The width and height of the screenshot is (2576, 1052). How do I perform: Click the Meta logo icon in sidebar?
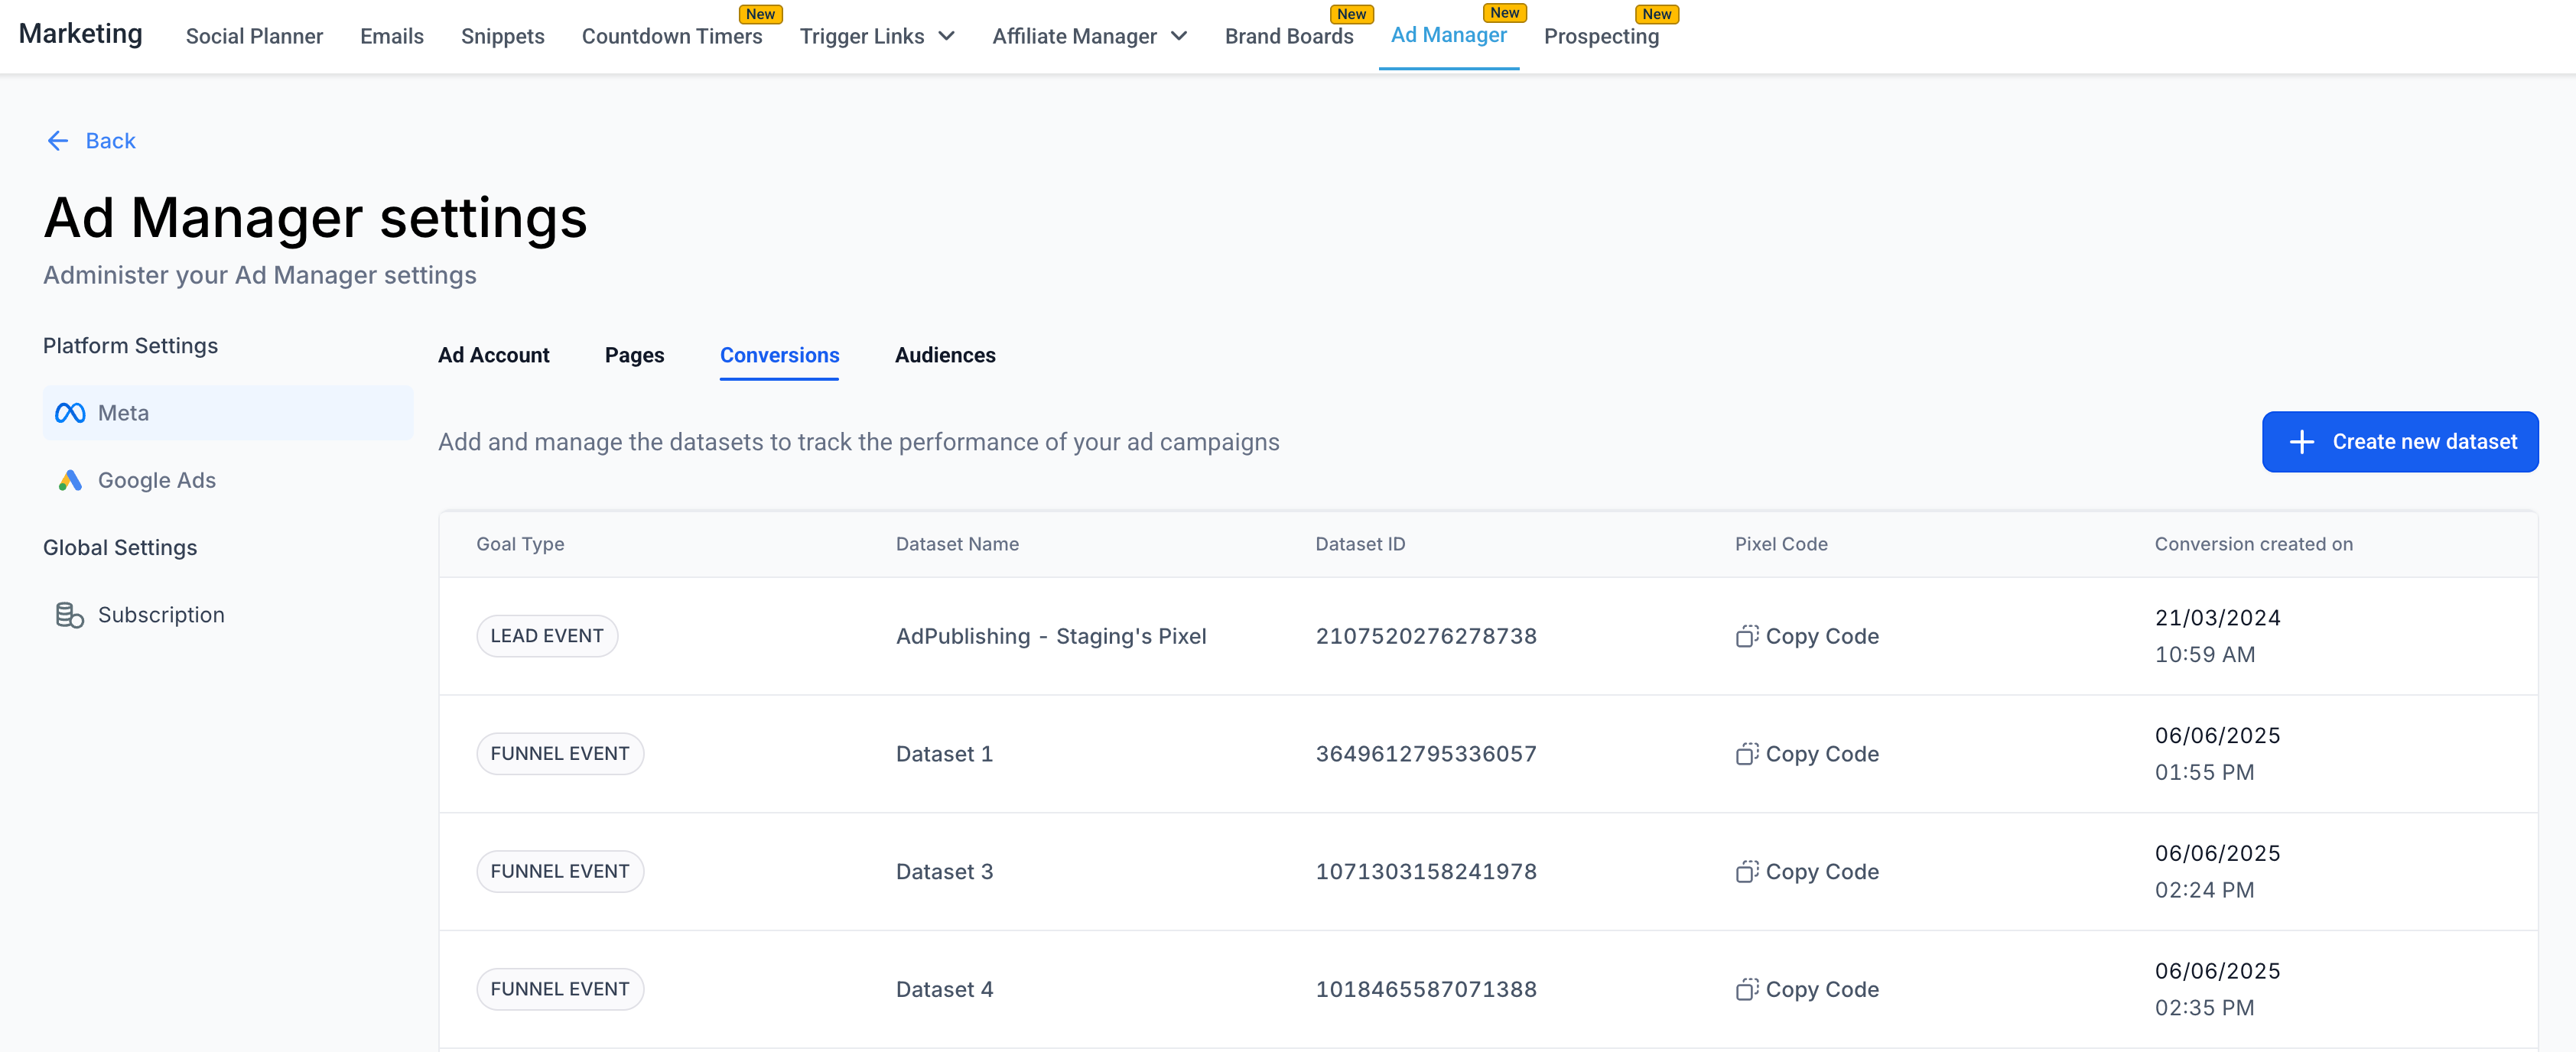coord(70,413)
